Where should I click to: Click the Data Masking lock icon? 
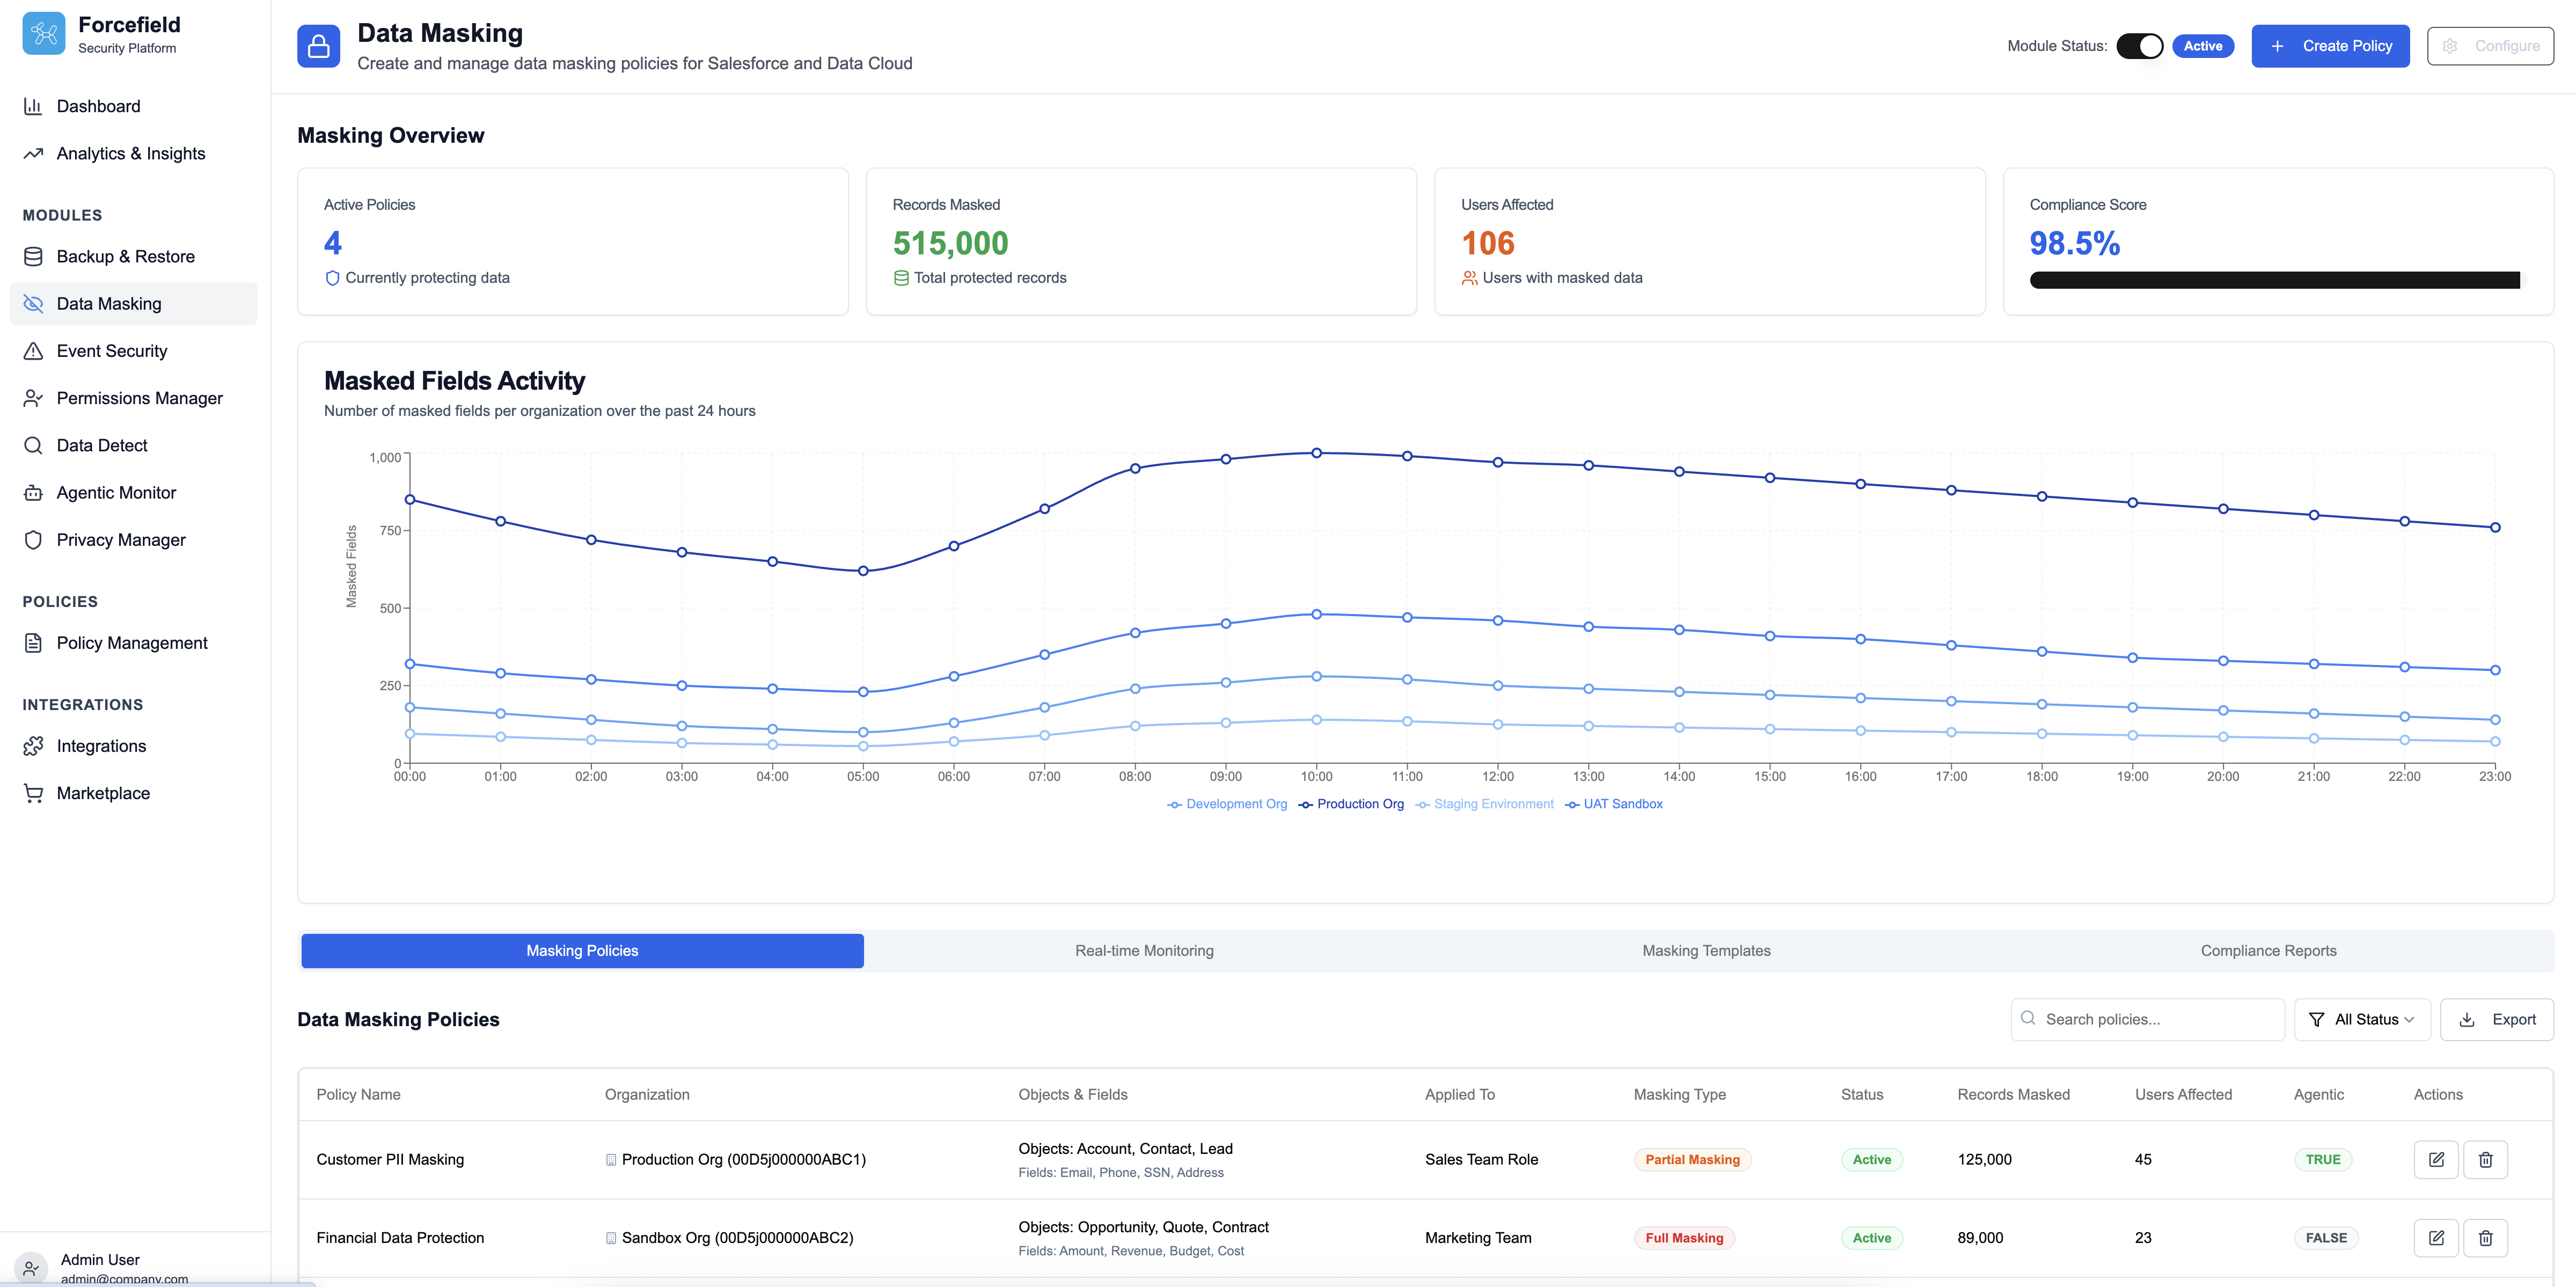pos(318,46)
